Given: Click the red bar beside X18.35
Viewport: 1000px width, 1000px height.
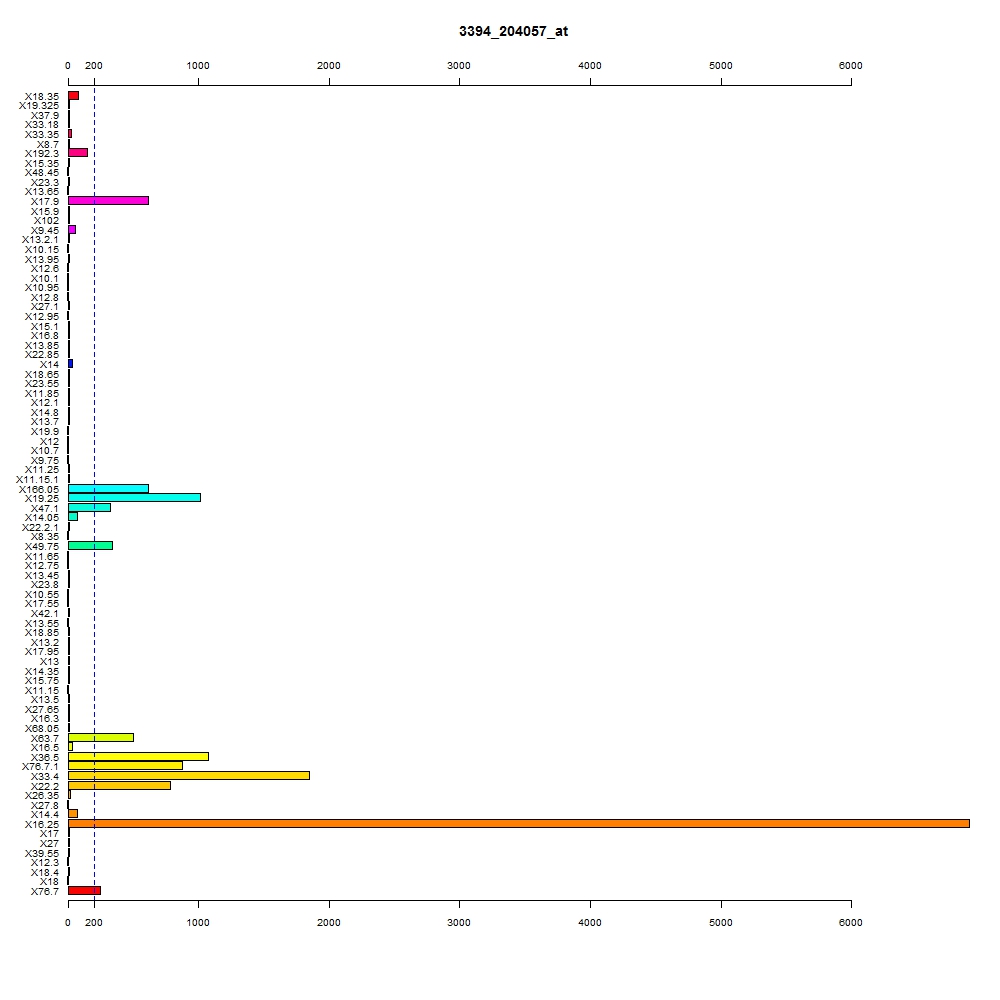Looking at the screenshot, I should pos(73,96).
